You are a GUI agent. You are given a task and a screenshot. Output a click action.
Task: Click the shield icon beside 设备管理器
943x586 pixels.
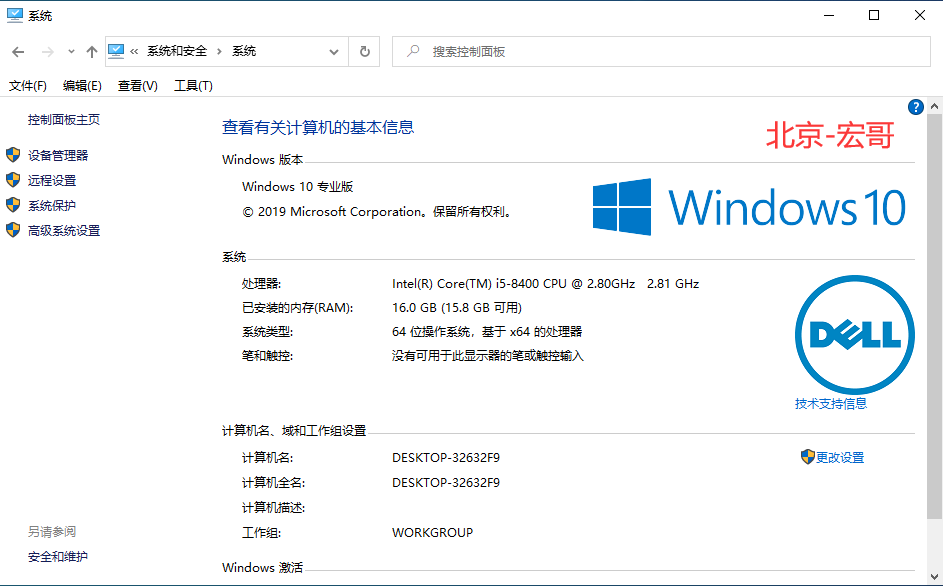pyautogui.click(x=13, y=155)
